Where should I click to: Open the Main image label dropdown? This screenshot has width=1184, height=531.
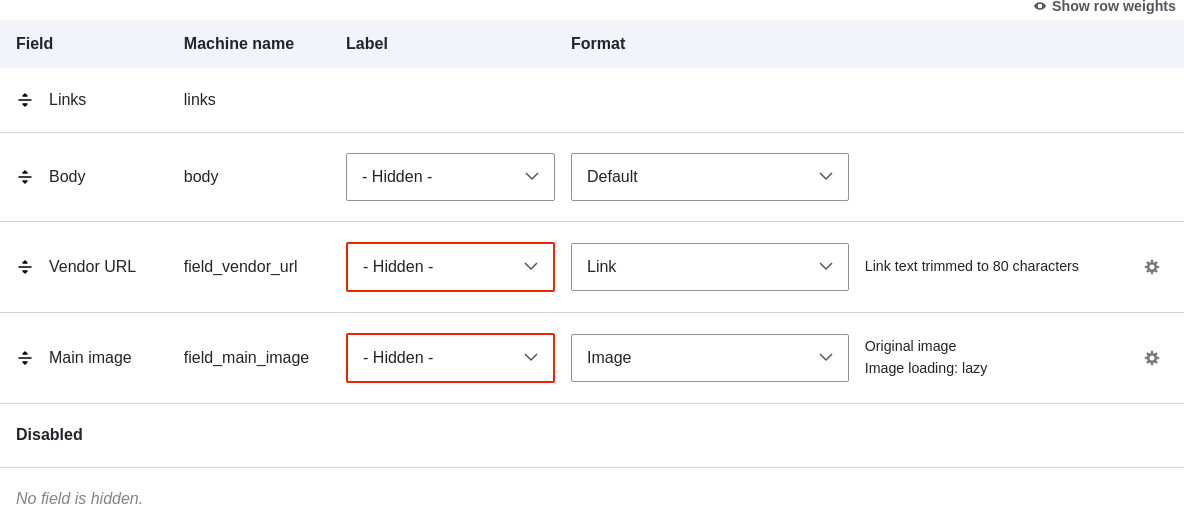click(x=450, y=358)
